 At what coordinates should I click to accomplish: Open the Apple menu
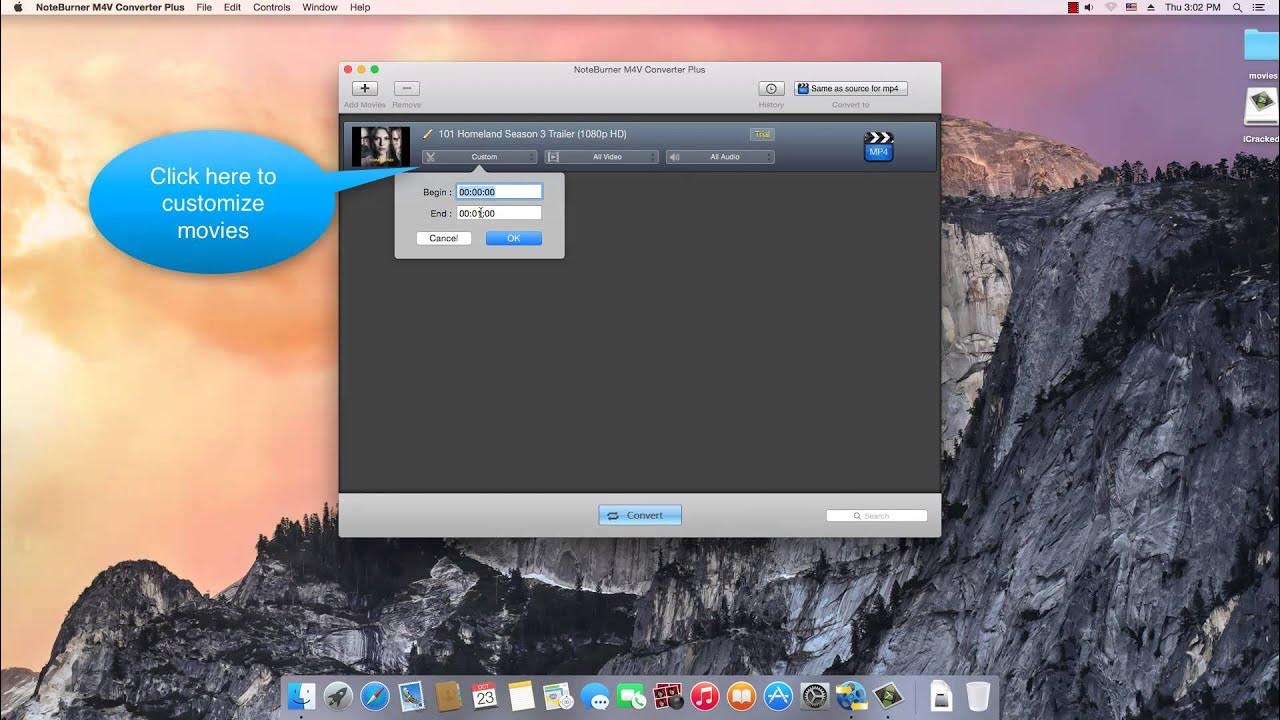pos(18,7)
